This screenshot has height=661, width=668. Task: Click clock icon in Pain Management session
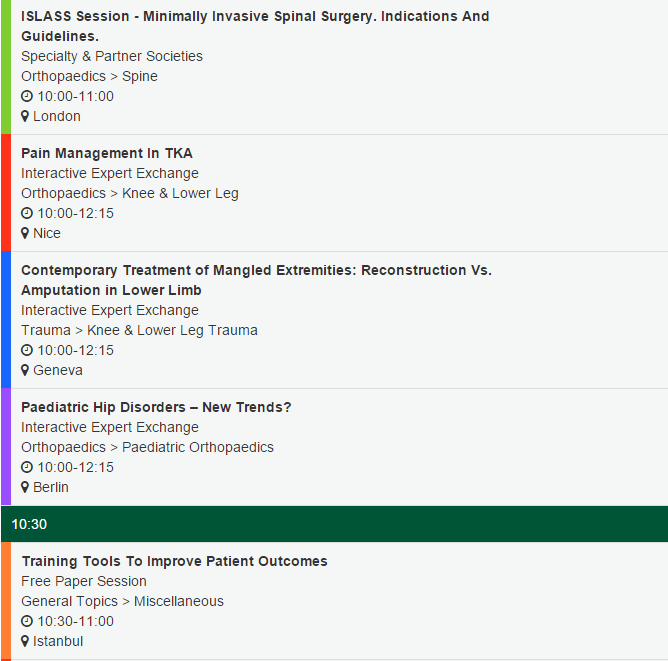27,213
